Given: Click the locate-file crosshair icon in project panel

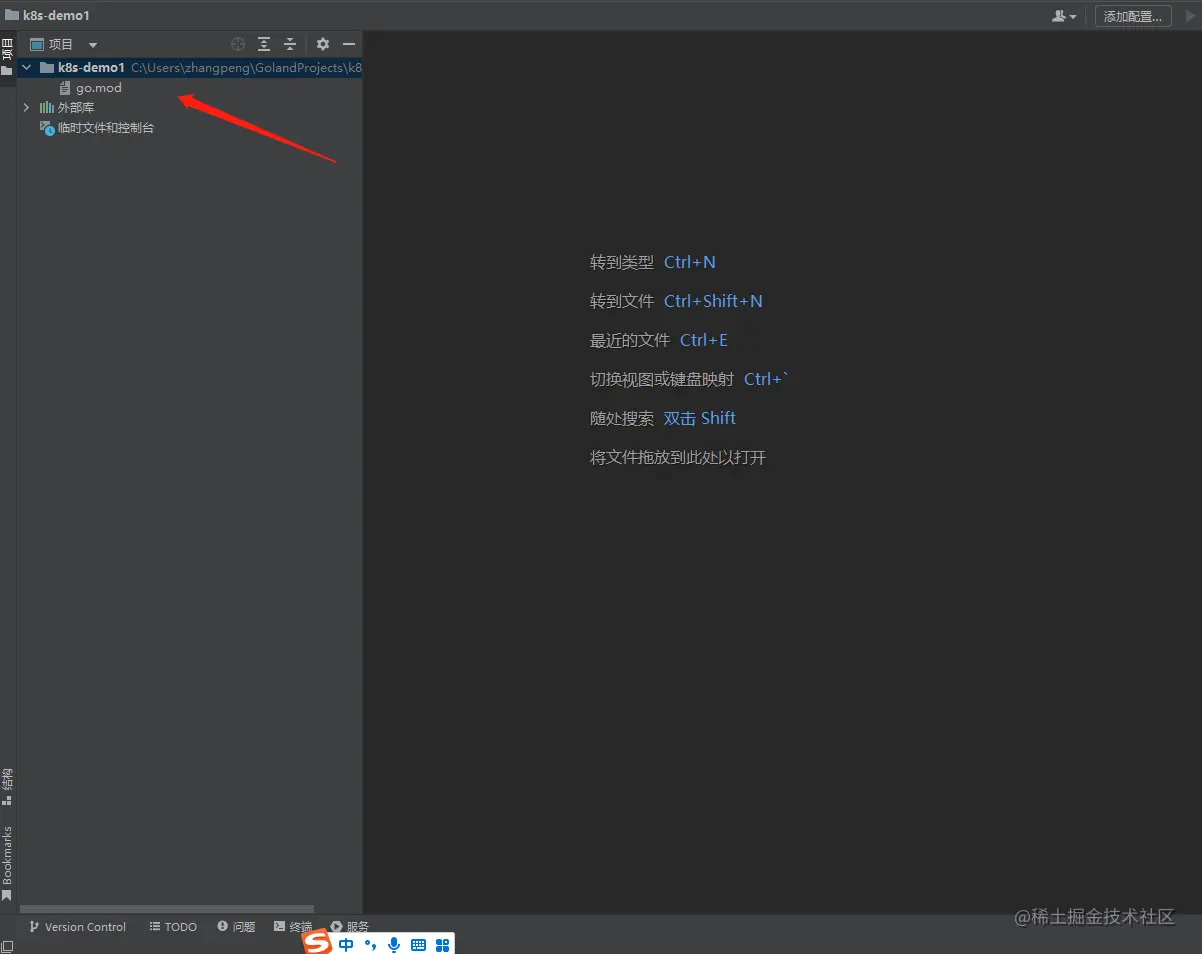Looking at the screenshot, I should pos(238,44).
